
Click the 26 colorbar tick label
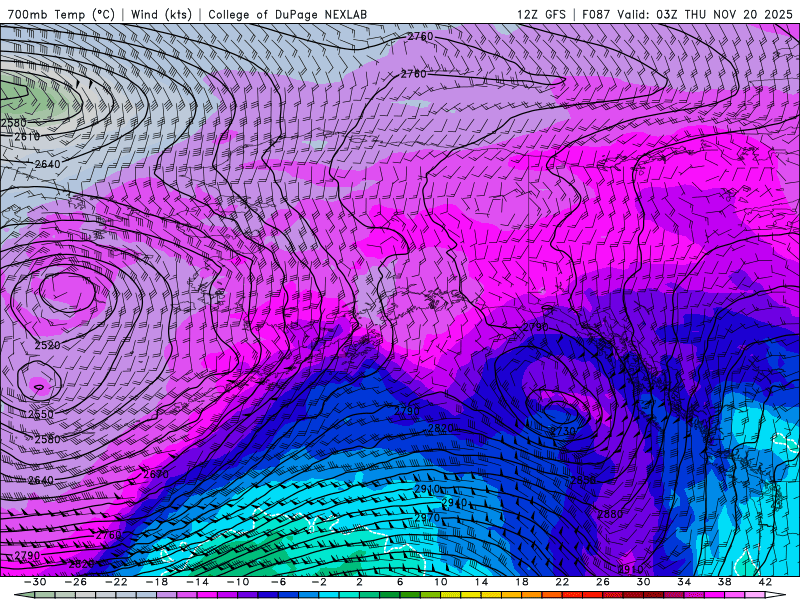[603, 582]
